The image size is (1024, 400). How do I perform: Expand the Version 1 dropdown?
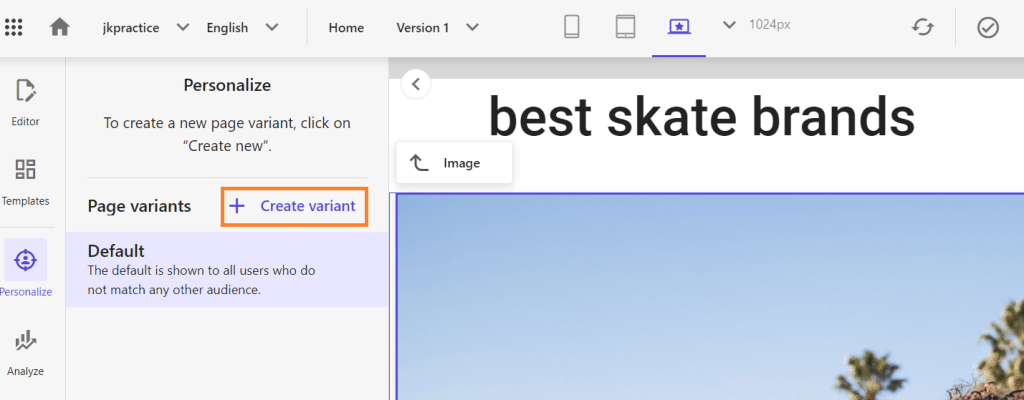[473, 27]
